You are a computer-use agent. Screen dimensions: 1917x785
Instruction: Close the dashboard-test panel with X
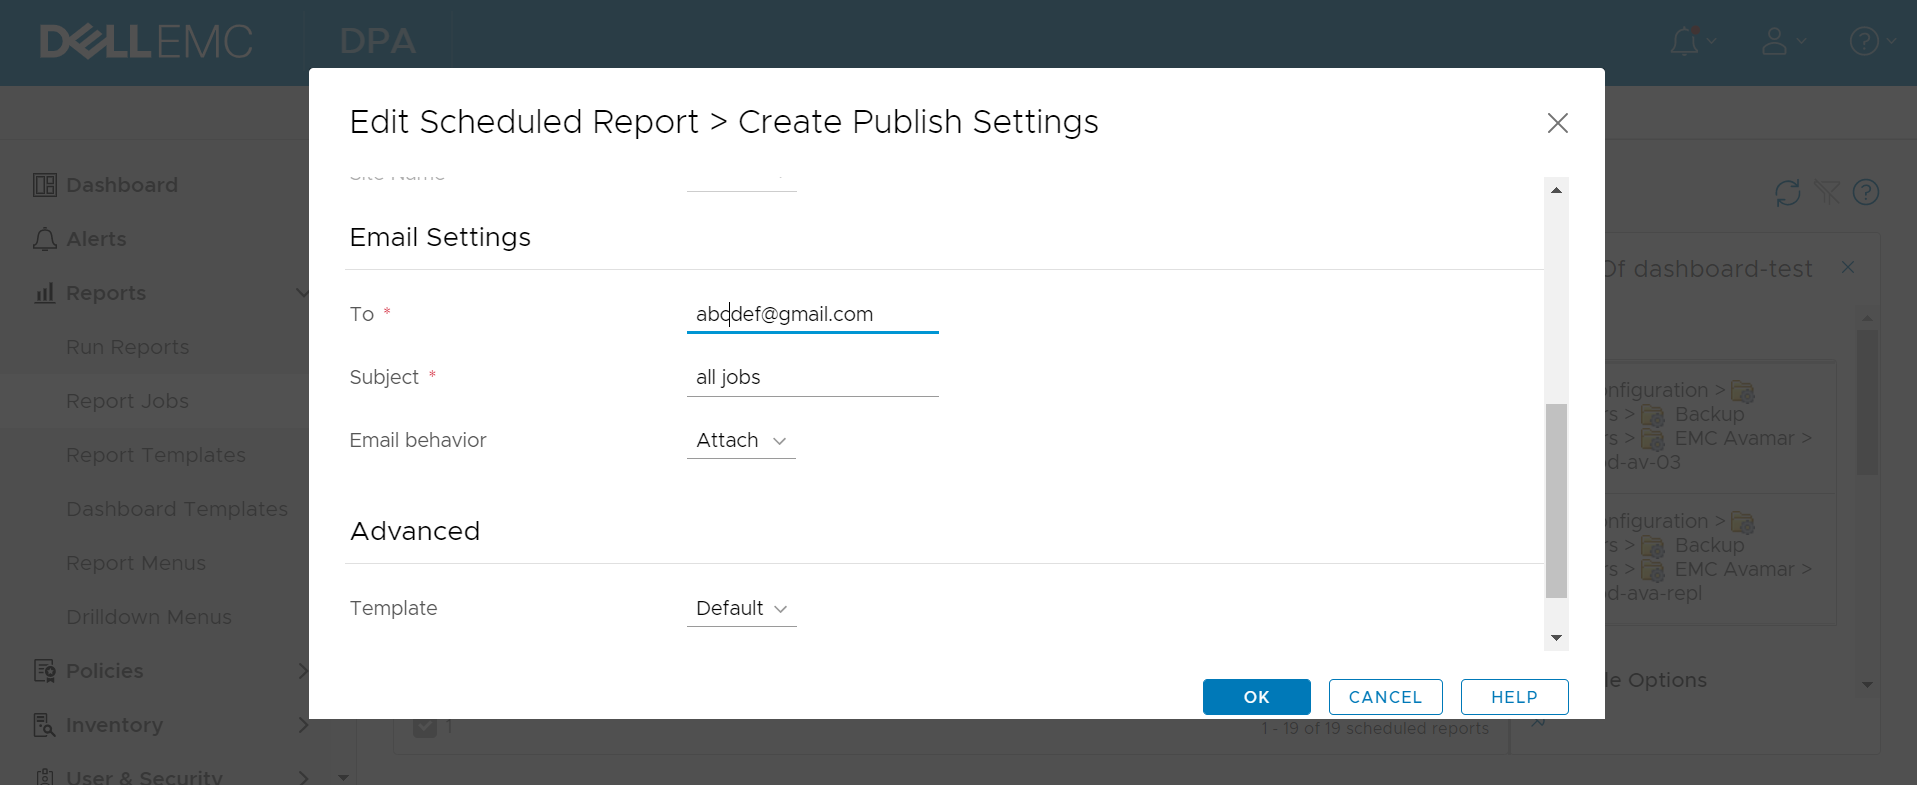point(1848,268)
